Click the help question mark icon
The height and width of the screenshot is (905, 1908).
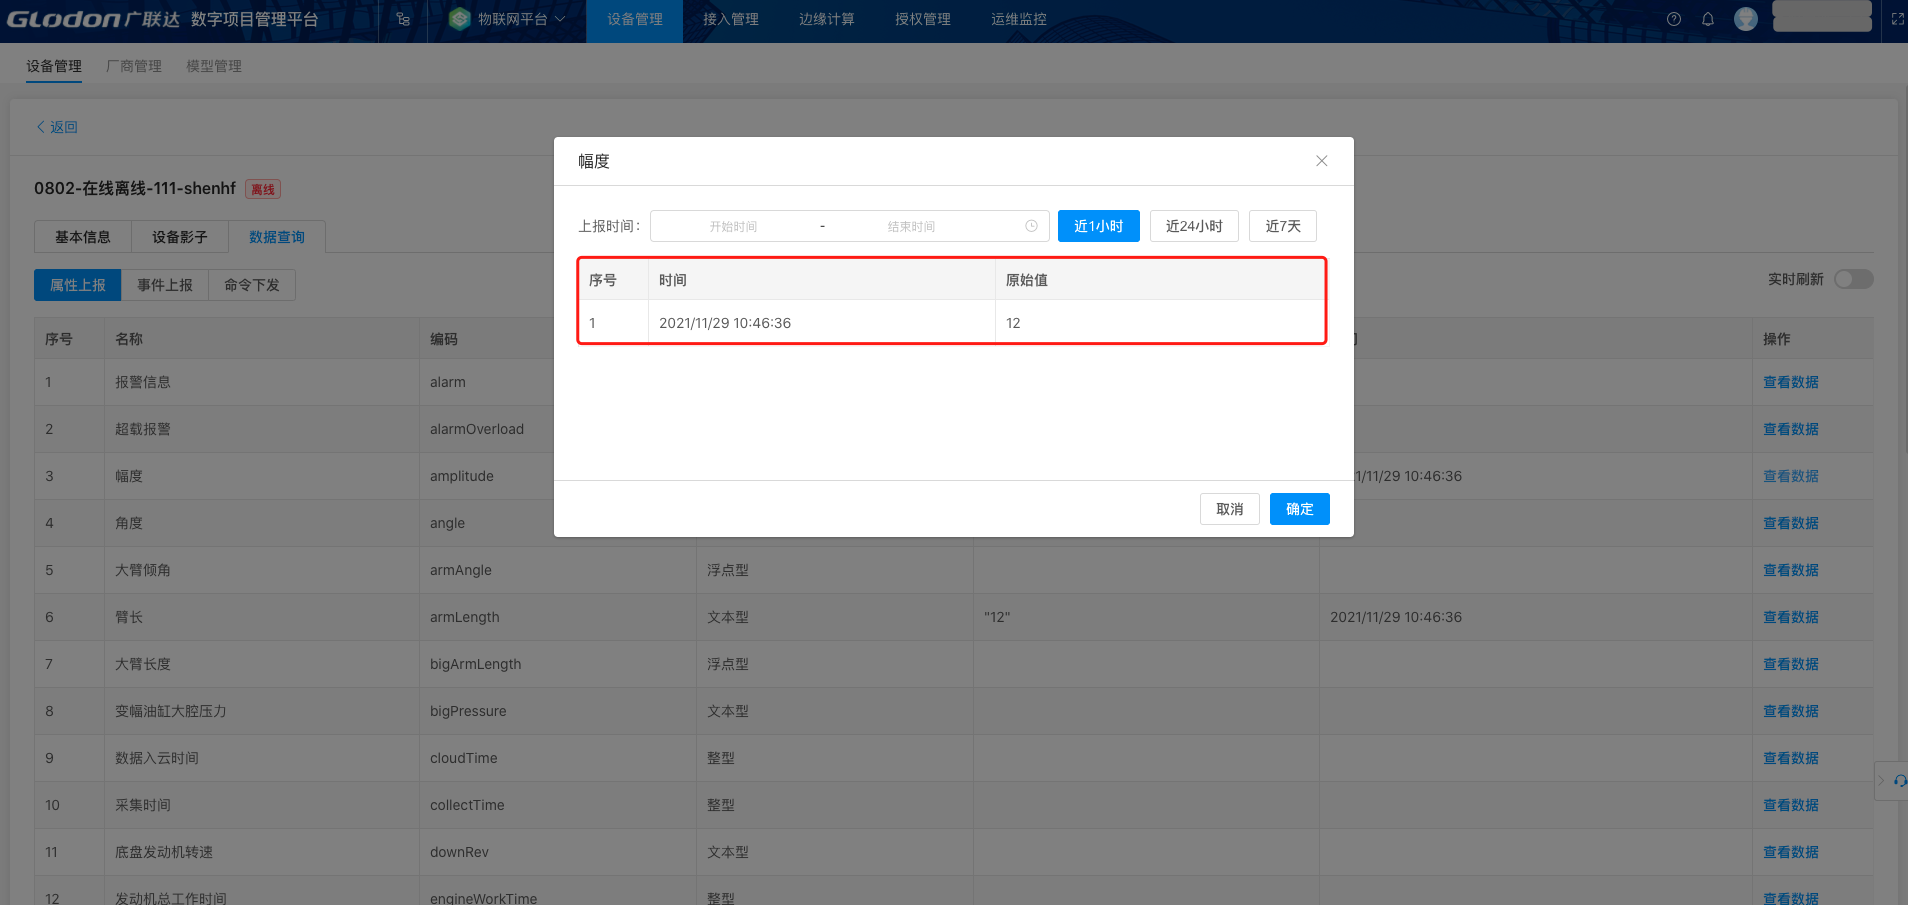[1674, 19]
